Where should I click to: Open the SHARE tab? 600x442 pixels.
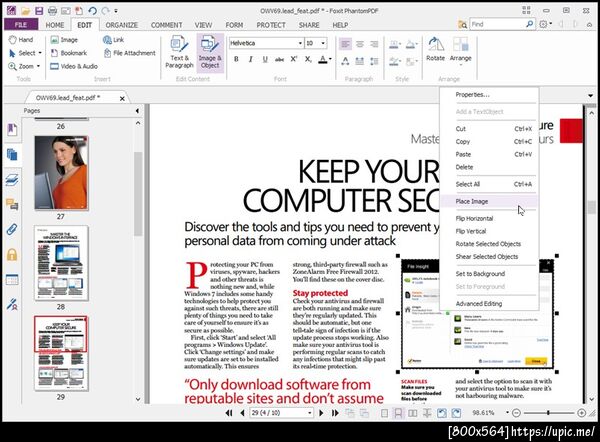(x=309, y=25)
